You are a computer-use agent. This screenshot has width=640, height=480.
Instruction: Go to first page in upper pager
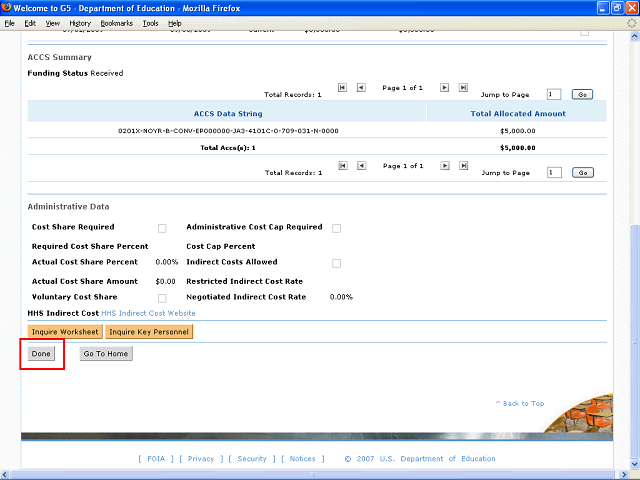click(342, 87)
